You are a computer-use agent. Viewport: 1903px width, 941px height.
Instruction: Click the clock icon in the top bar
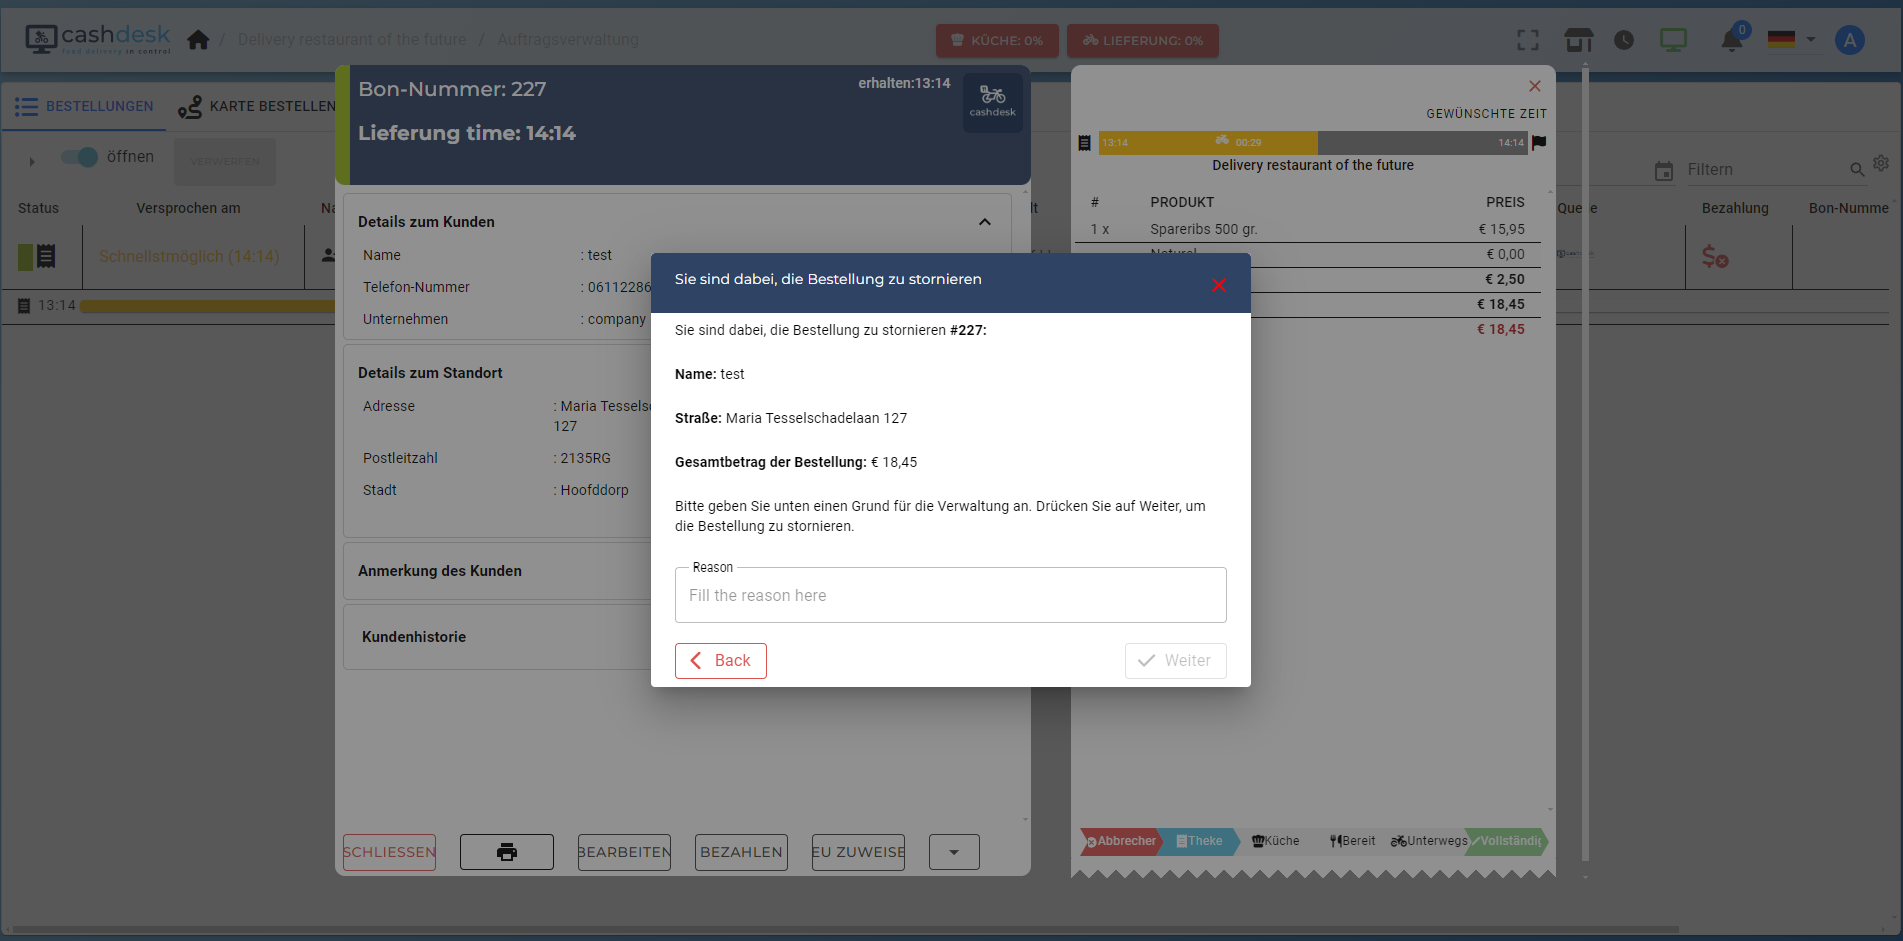click(x=1624, y=40)
